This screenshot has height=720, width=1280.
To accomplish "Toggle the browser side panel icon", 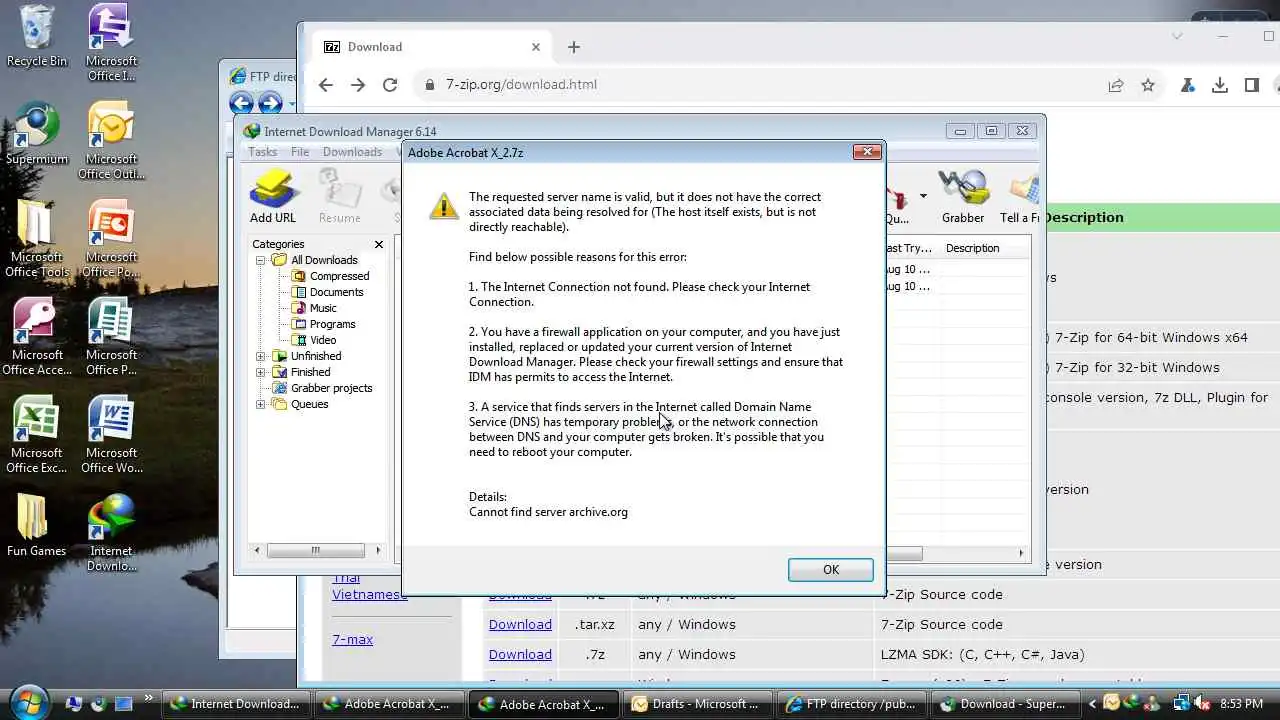I will pos(1252,85).
